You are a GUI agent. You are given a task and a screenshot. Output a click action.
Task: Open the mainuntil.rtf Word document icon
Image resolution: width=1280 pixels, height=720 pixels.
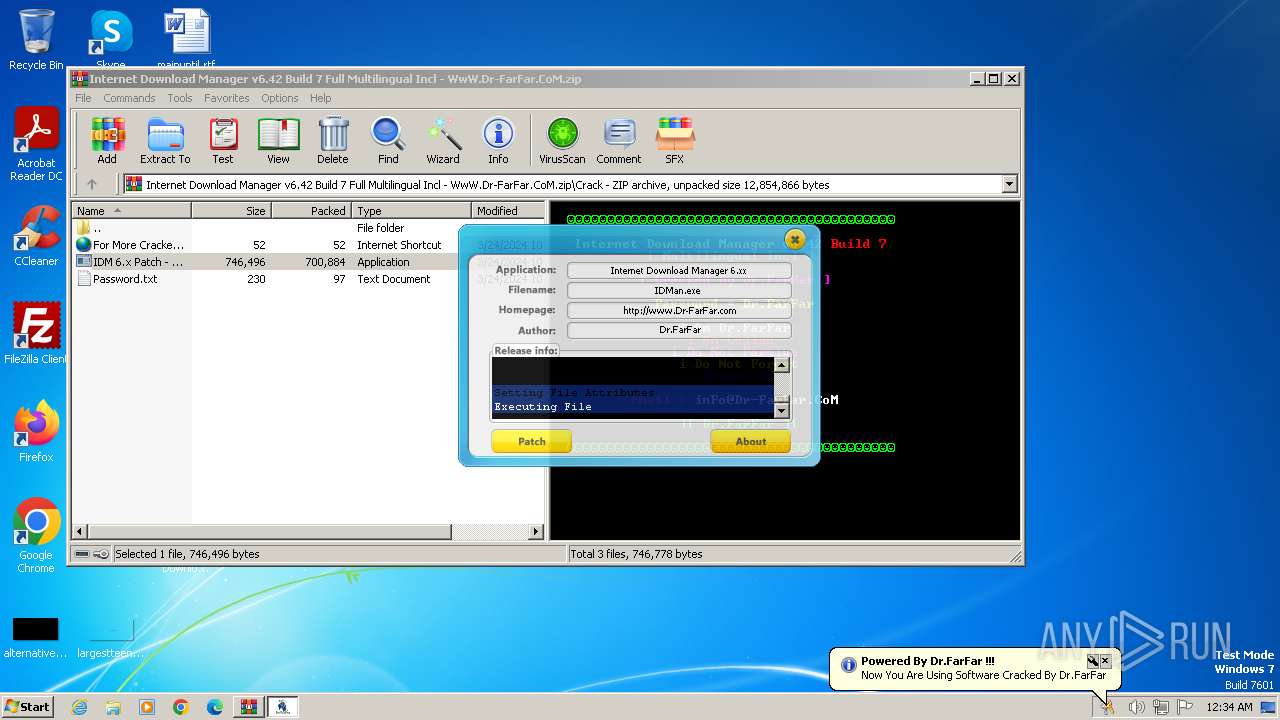tap(187, 38)
